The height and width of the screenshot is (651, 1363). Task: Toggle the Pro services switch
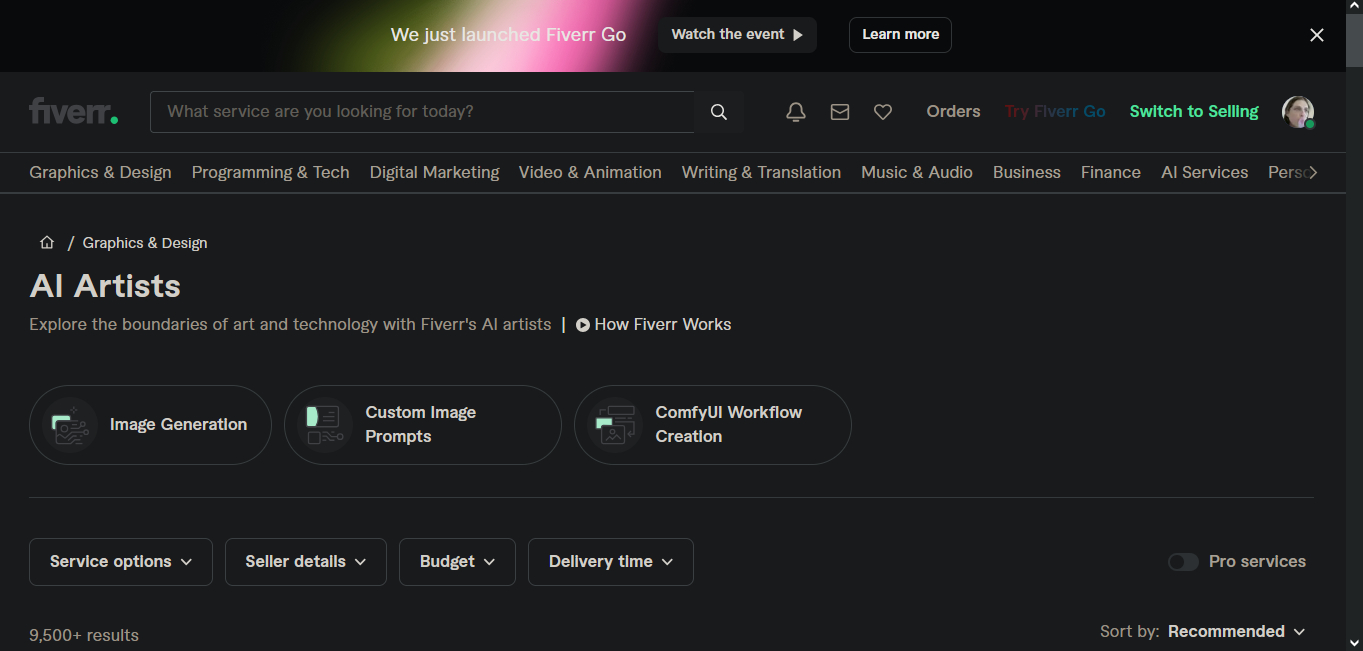pos(1183,562)
